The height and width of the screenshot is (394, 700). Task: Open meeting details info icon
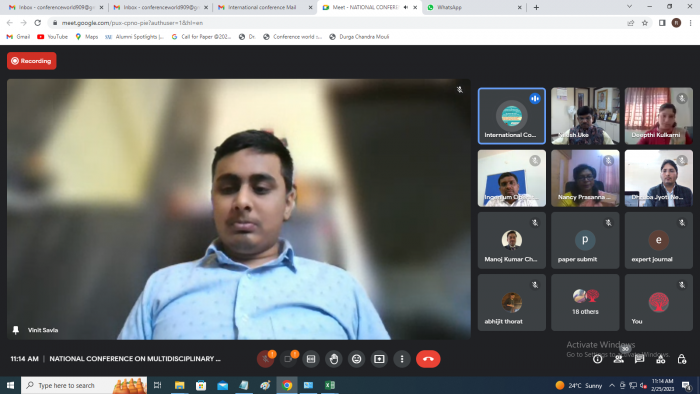click(597, 359)
